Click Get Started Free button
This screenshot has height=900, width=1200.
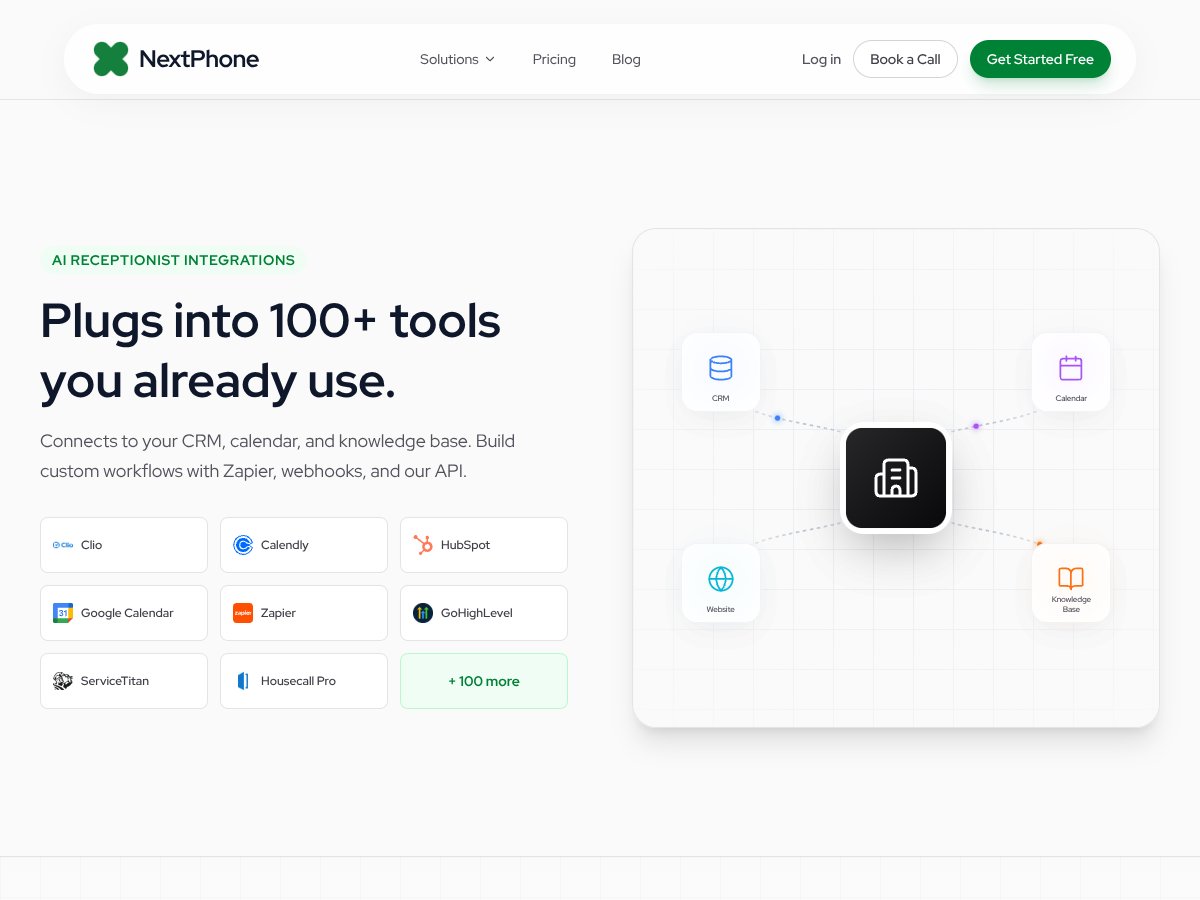1040,59
